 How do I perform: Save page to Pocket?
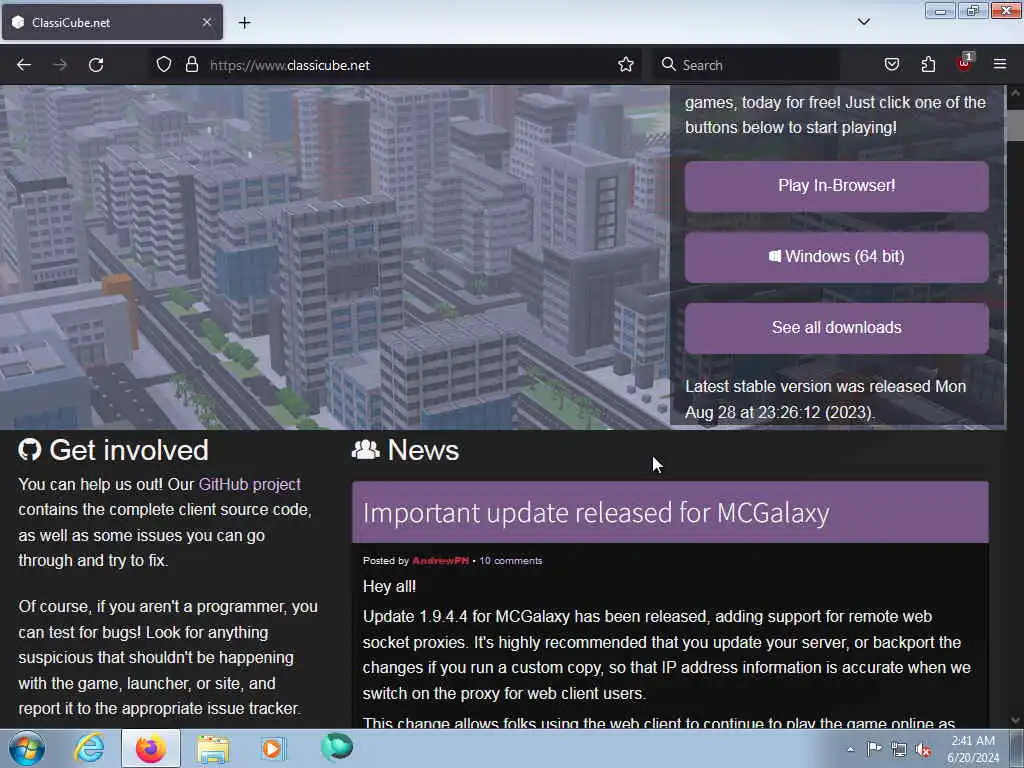(x=891, y=65)
